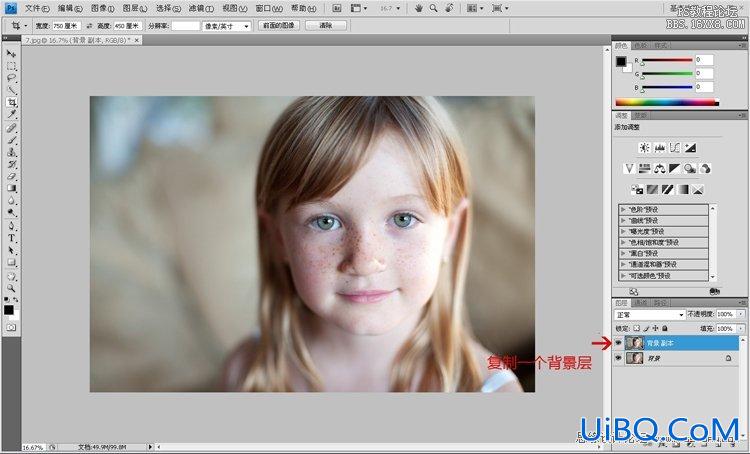Toggle lock transparent pixels

click(x=636, y=329)
